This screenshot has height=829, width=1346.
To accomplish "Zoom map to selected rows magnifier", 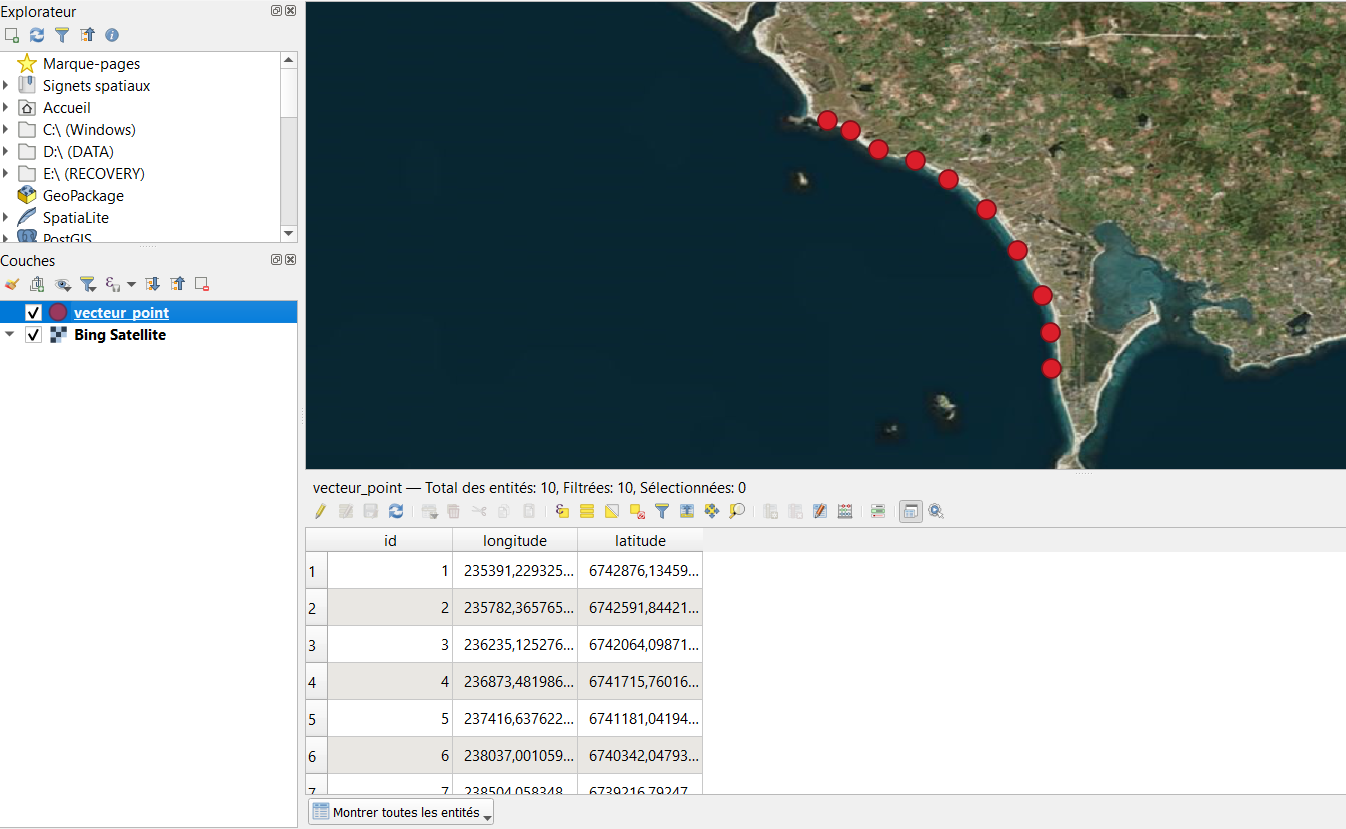I will click(737, 511).
